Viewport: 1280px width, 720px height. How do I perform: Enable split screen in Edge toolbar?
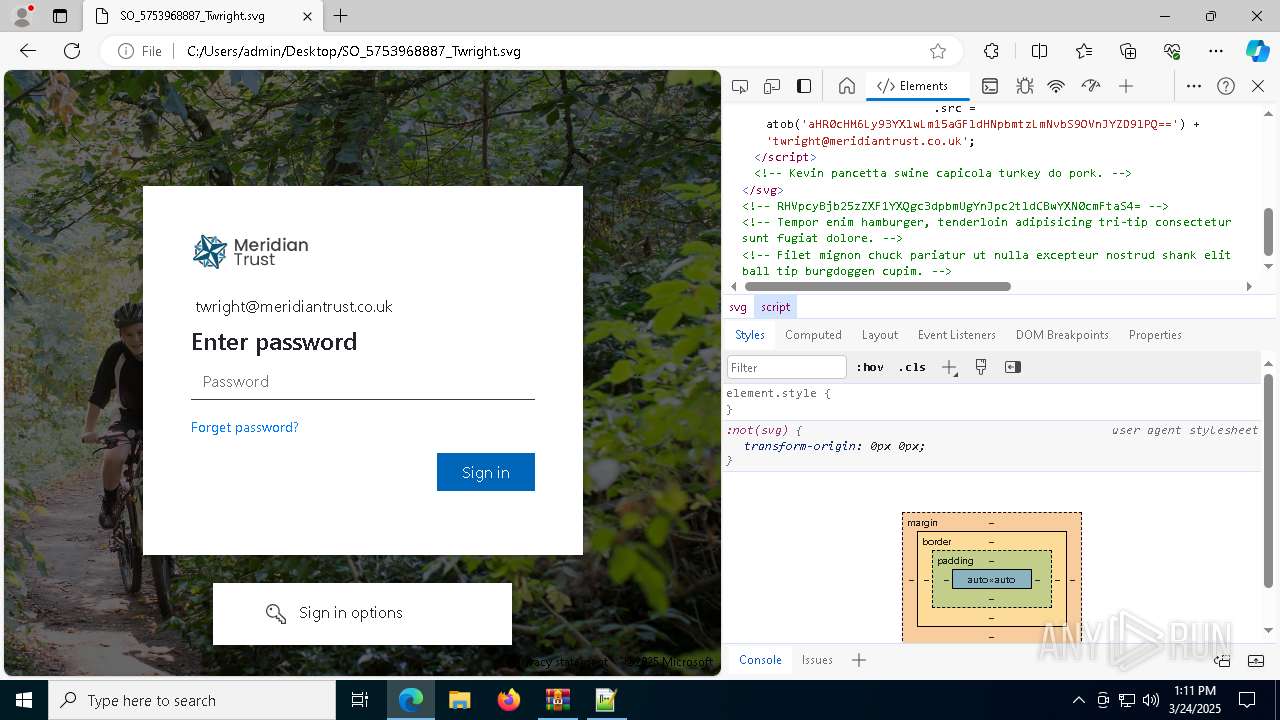pos(1039,51)
